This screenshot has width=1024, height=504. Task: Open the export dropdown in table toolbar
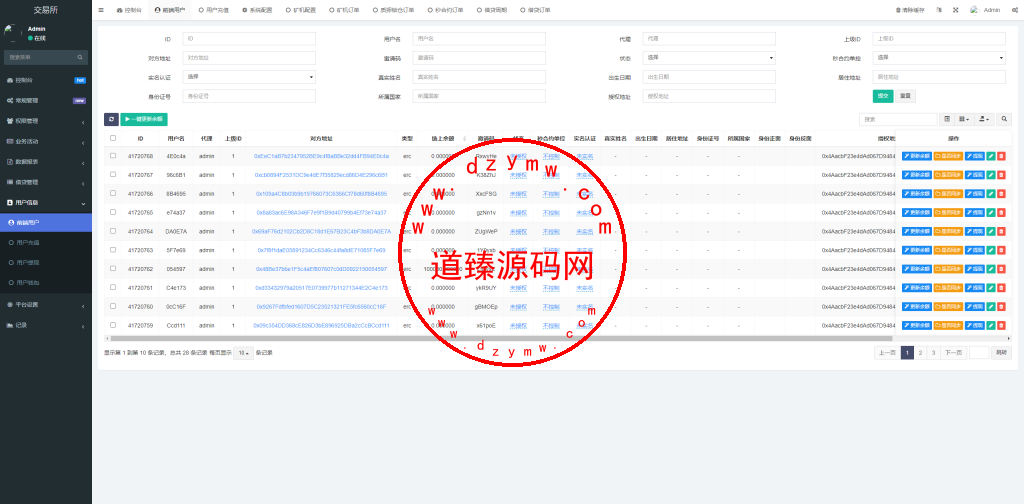[x=984, y=119]
